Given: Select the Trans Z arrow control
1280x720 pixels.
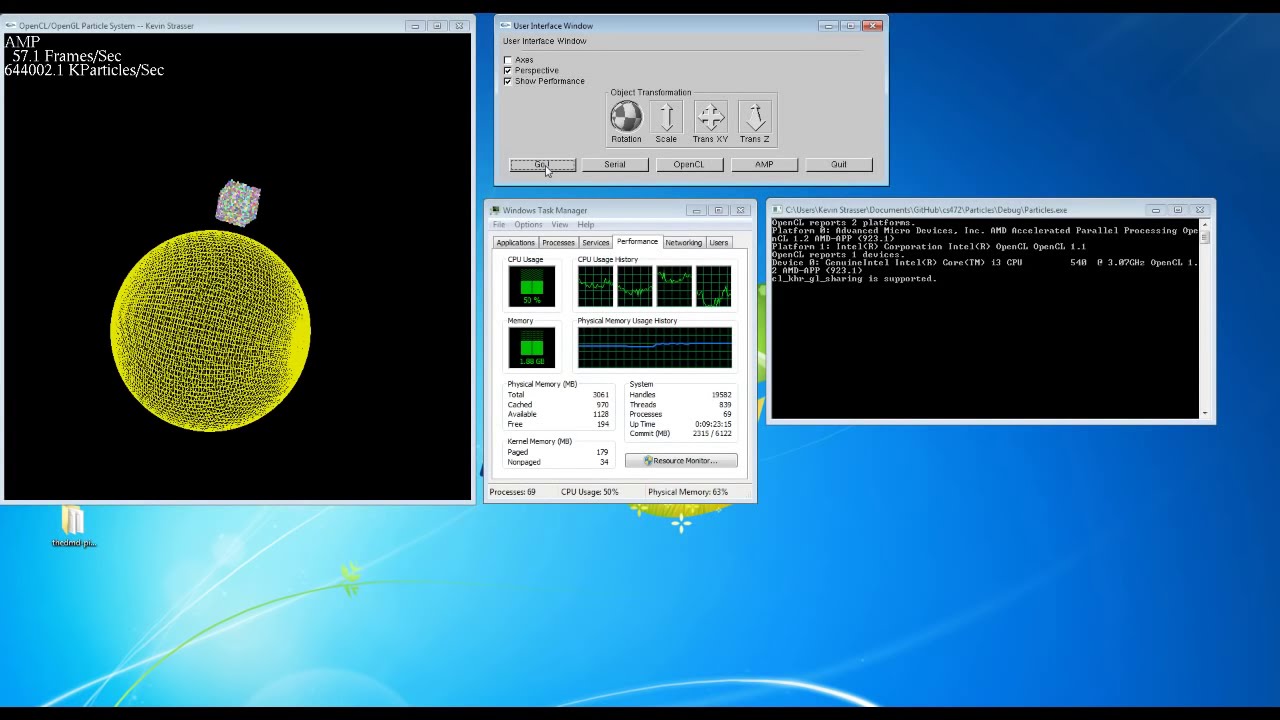Looking at the screenshot, I should click(x=754, y=117).
